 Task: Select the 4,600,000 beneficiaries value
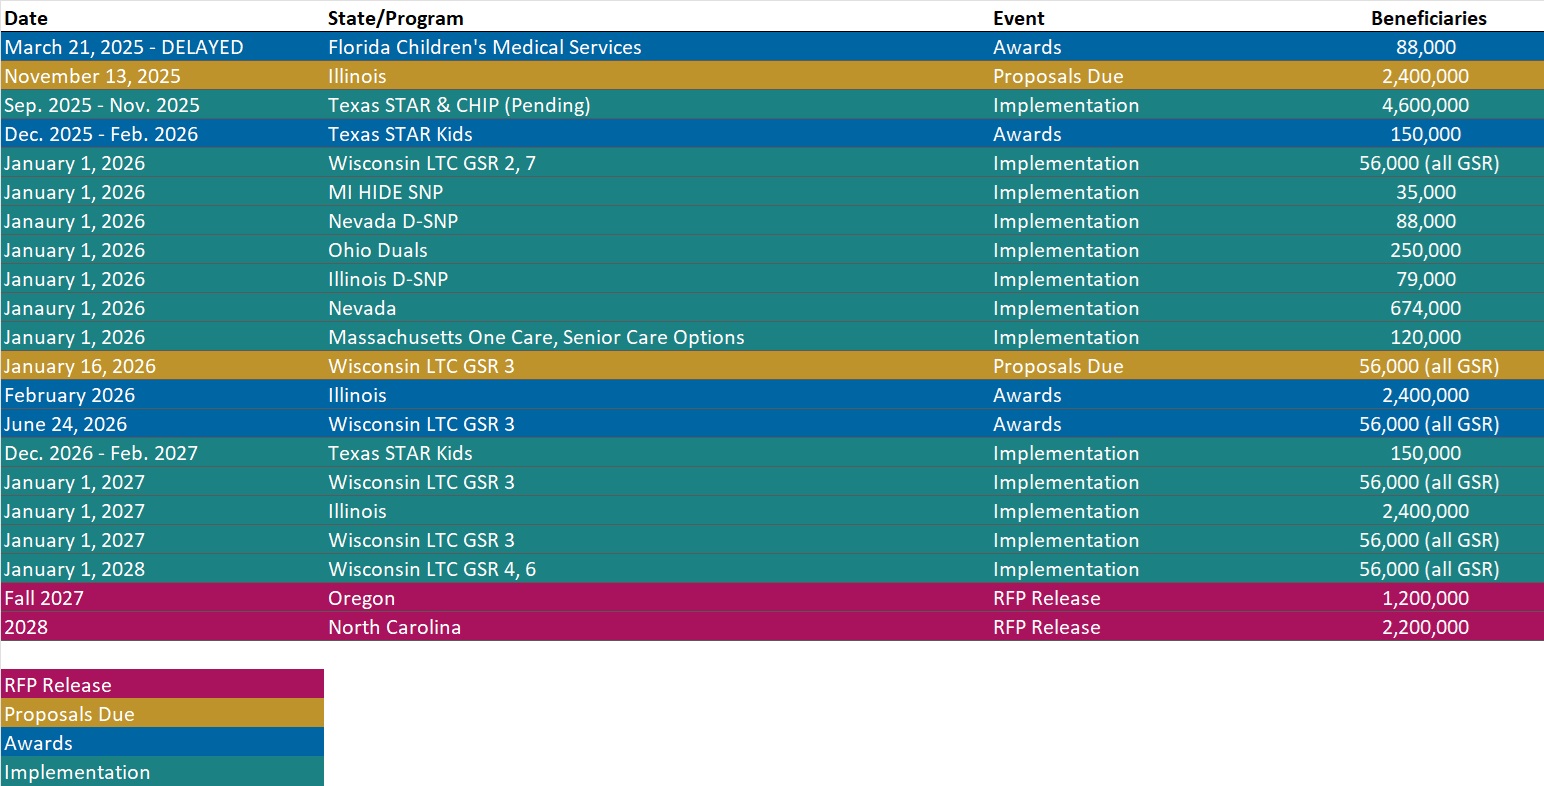click(x=1426, y=105)
